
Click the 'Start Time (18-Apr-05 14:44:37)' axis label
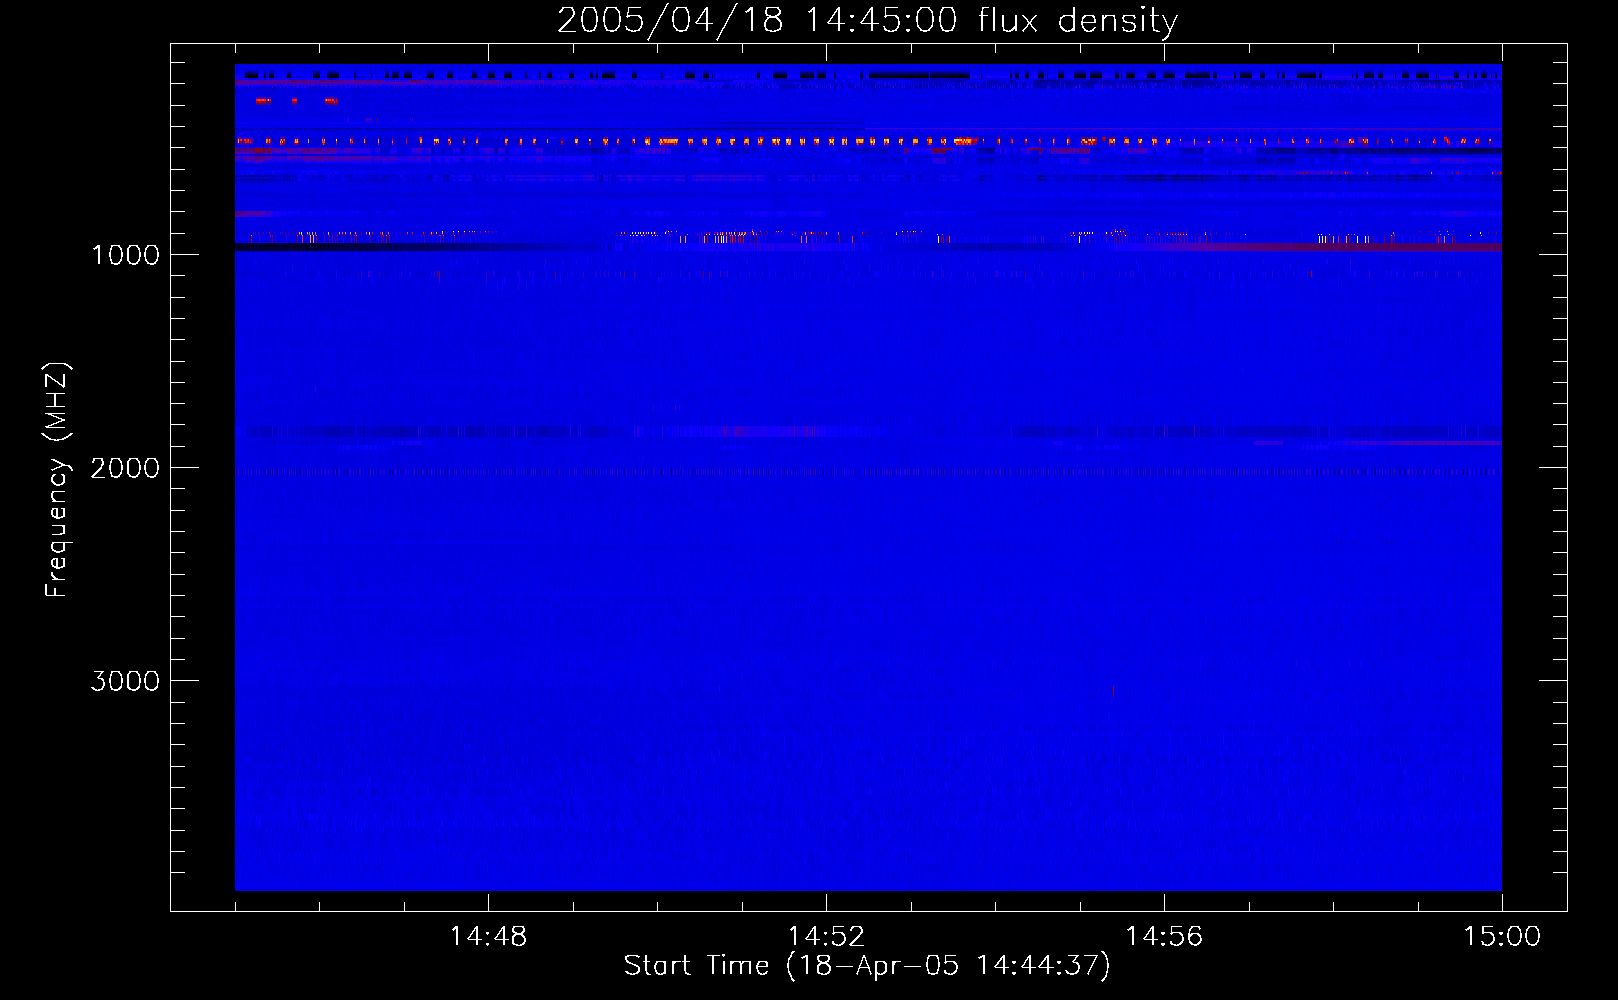click(867, 966)
